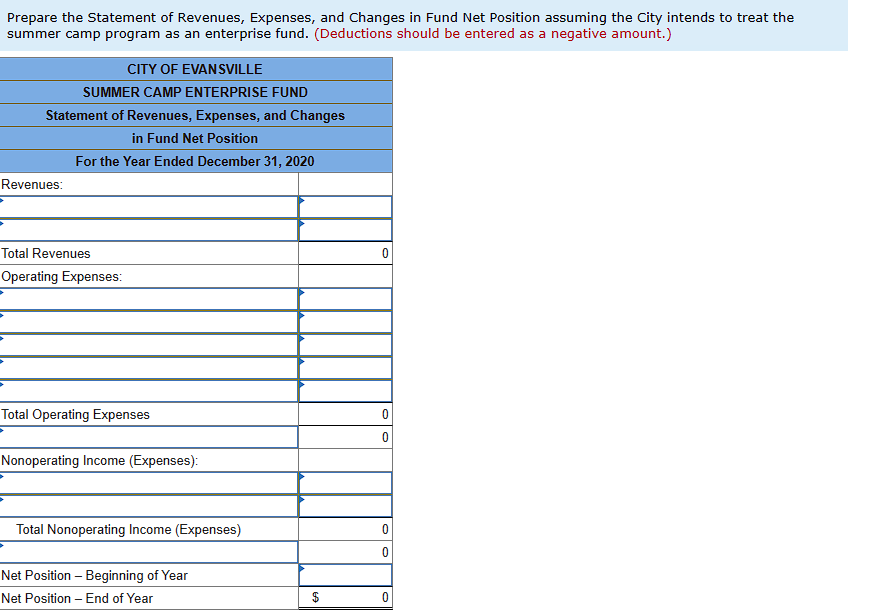Screen dimensions: 890x615
Task: Click the Total Operating Expenses amount cell
Action: 345,414
